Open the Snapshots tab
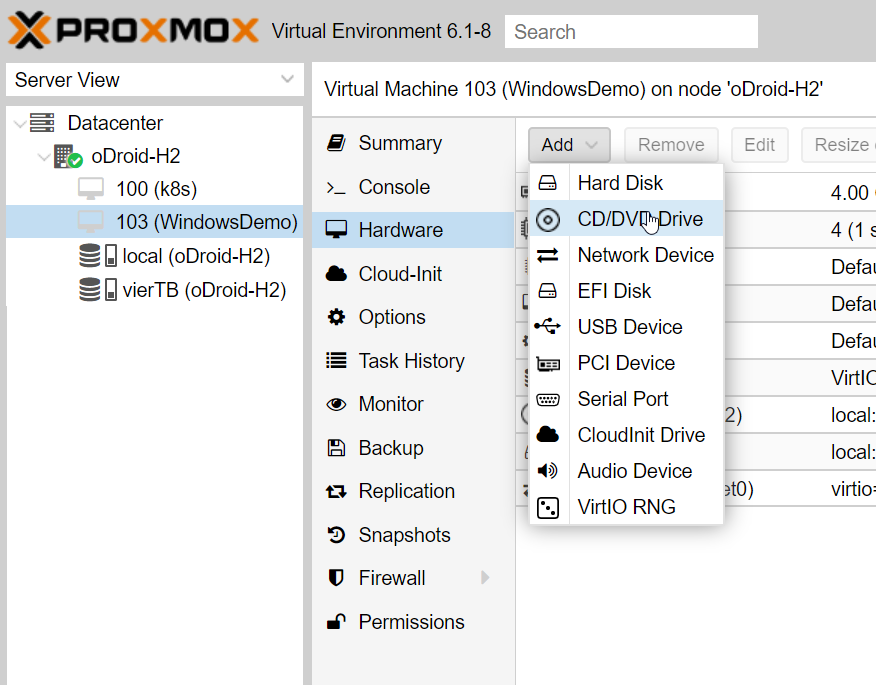Screen dimensions: 876x685 413,535
